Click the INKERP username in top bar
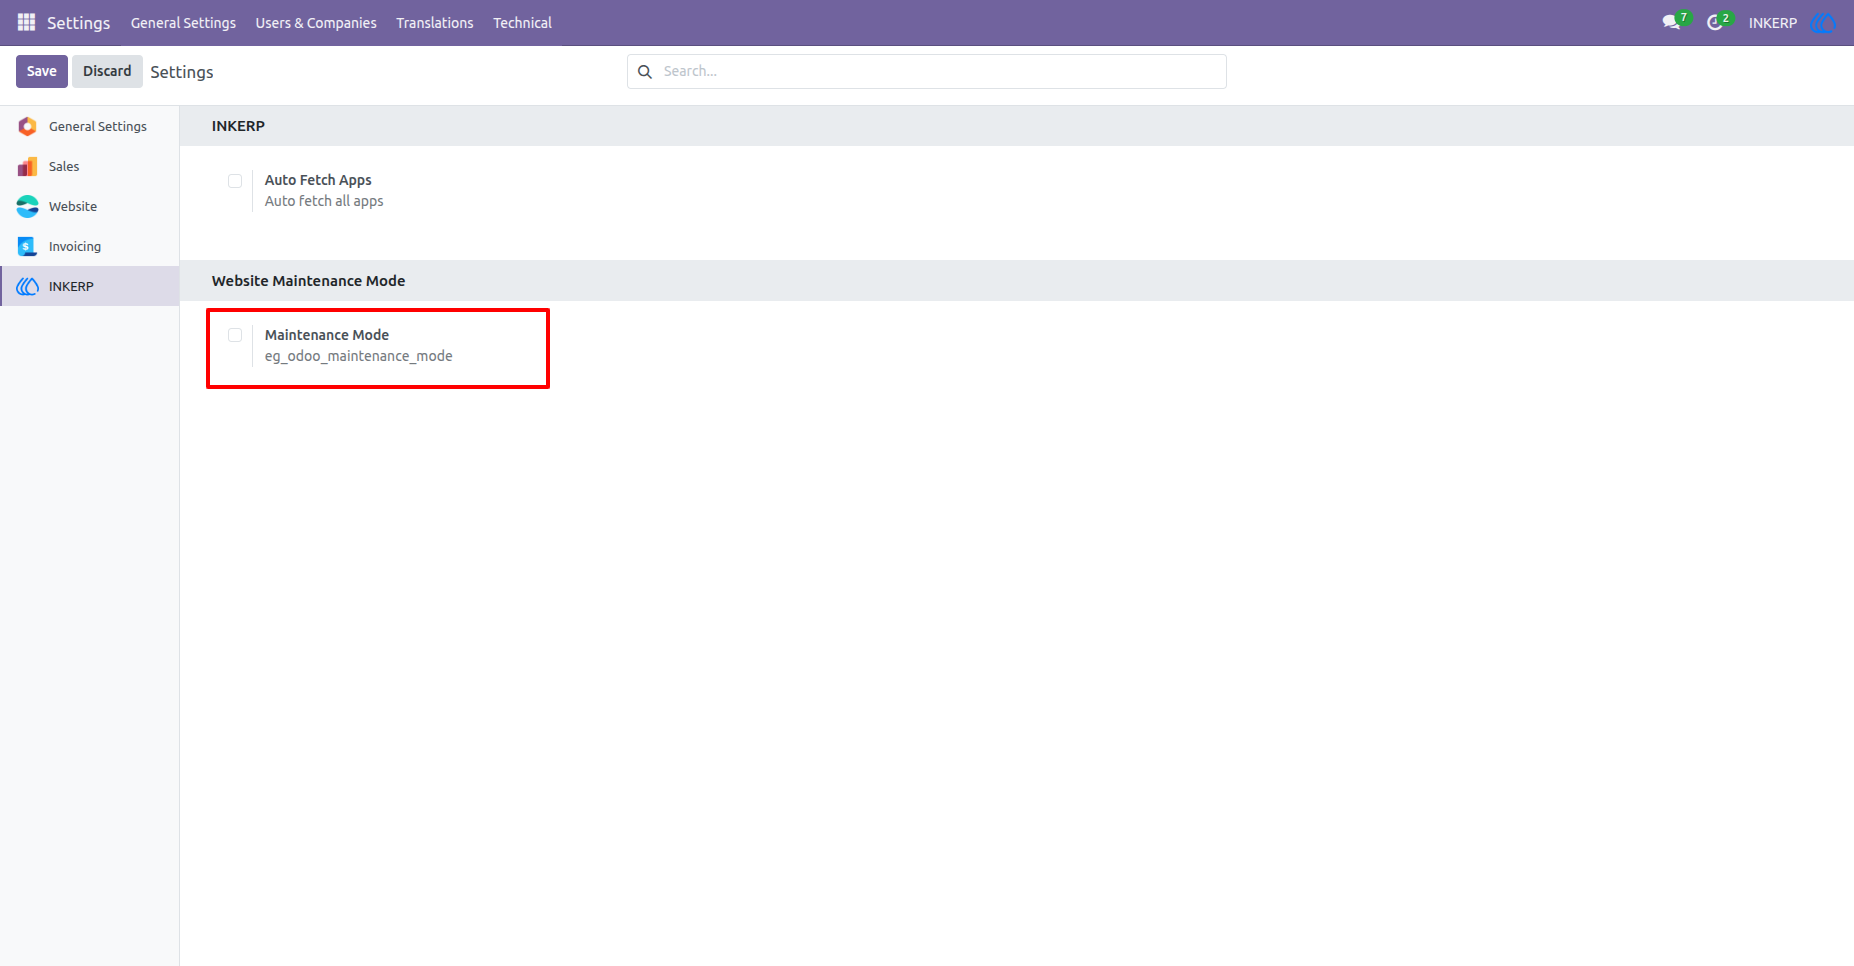The image size is (1854, 966). (x=1773, y=22)
